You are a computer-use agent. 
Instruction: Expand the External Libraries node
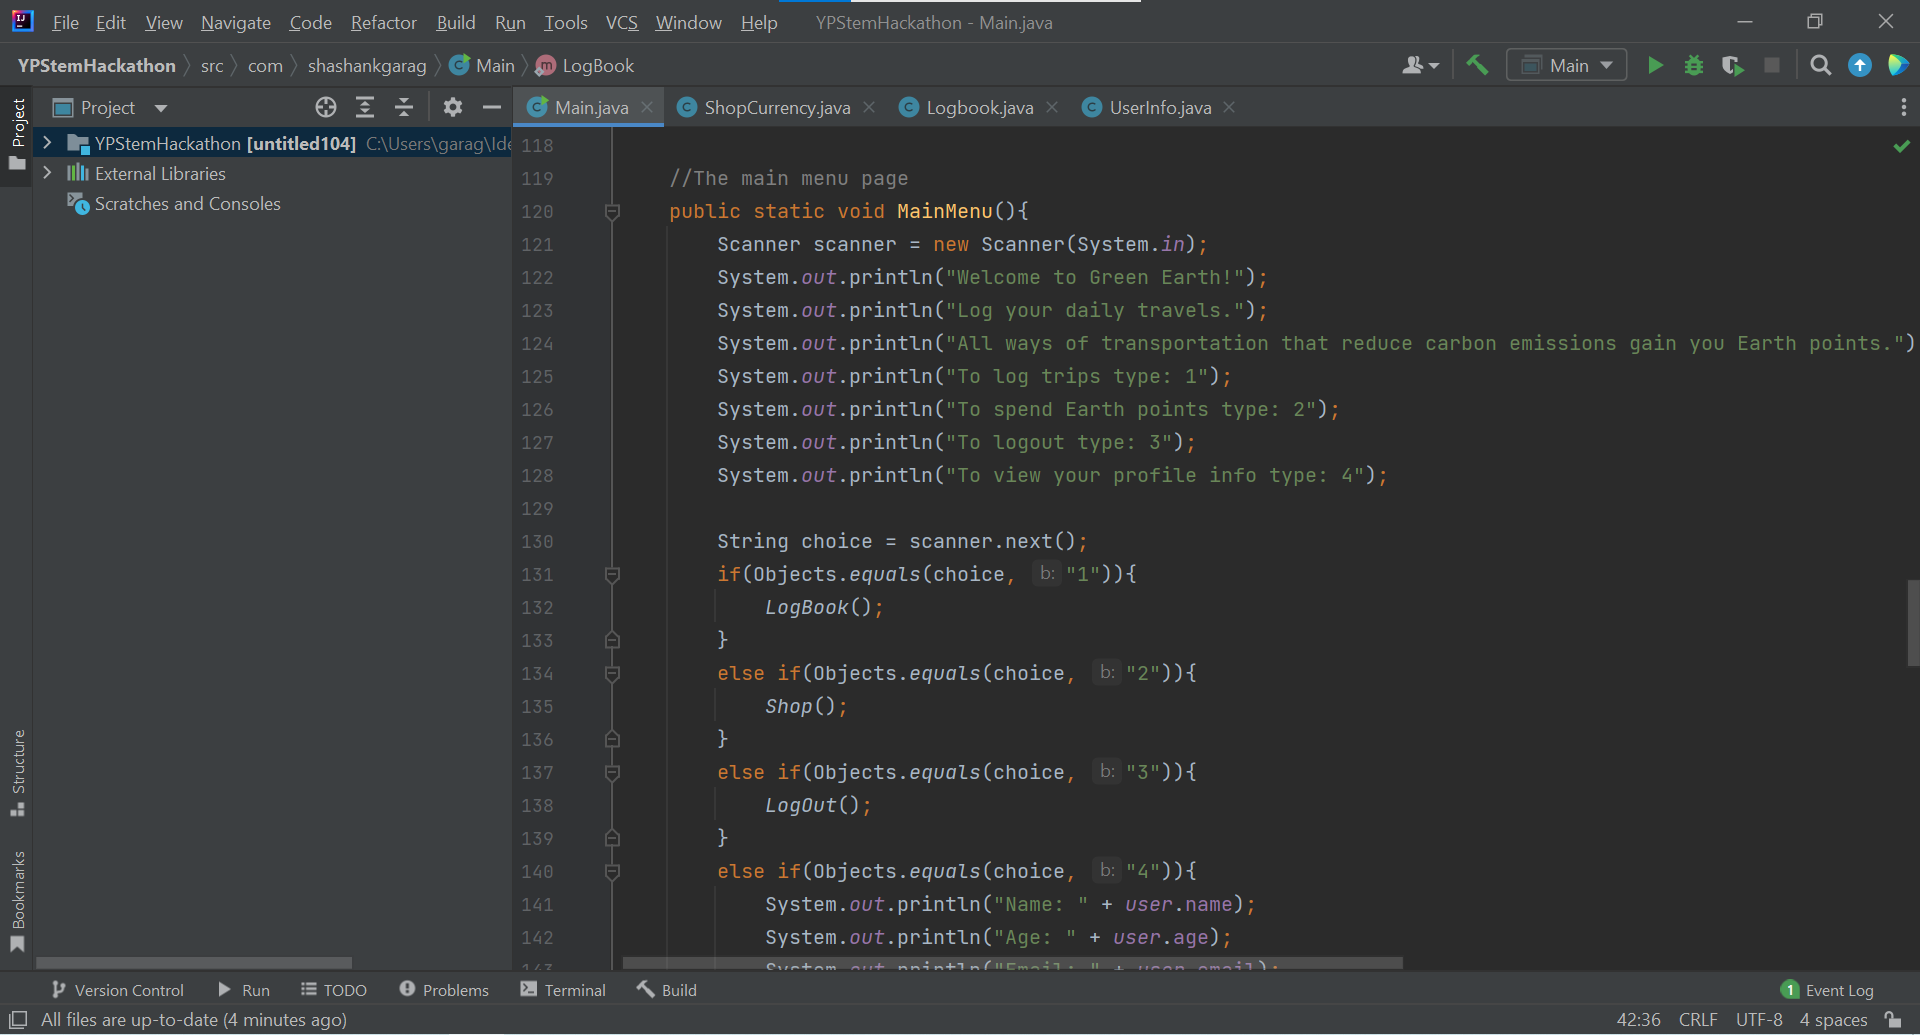[x=47, y=173]
